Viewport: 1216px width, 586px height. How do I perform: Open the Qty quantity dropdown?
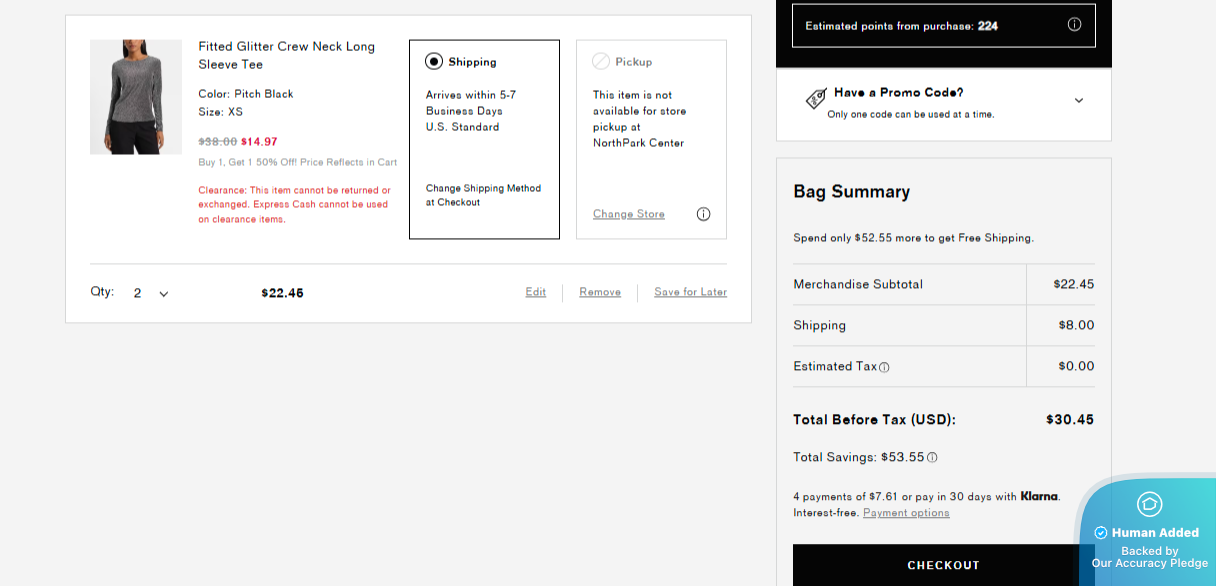point(151,293)
